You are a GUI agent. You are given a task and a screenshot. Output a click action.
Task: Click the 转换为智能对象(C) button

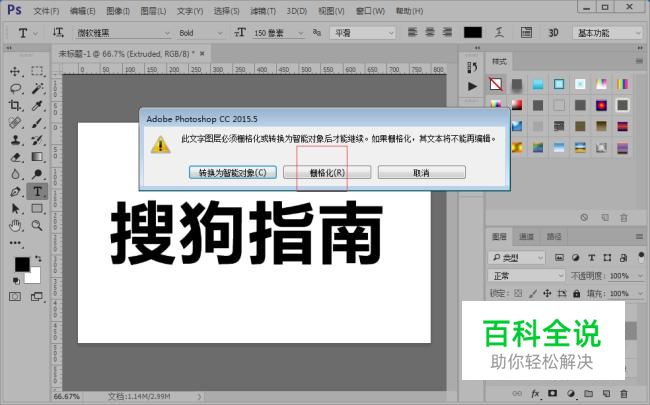point(233,172)
